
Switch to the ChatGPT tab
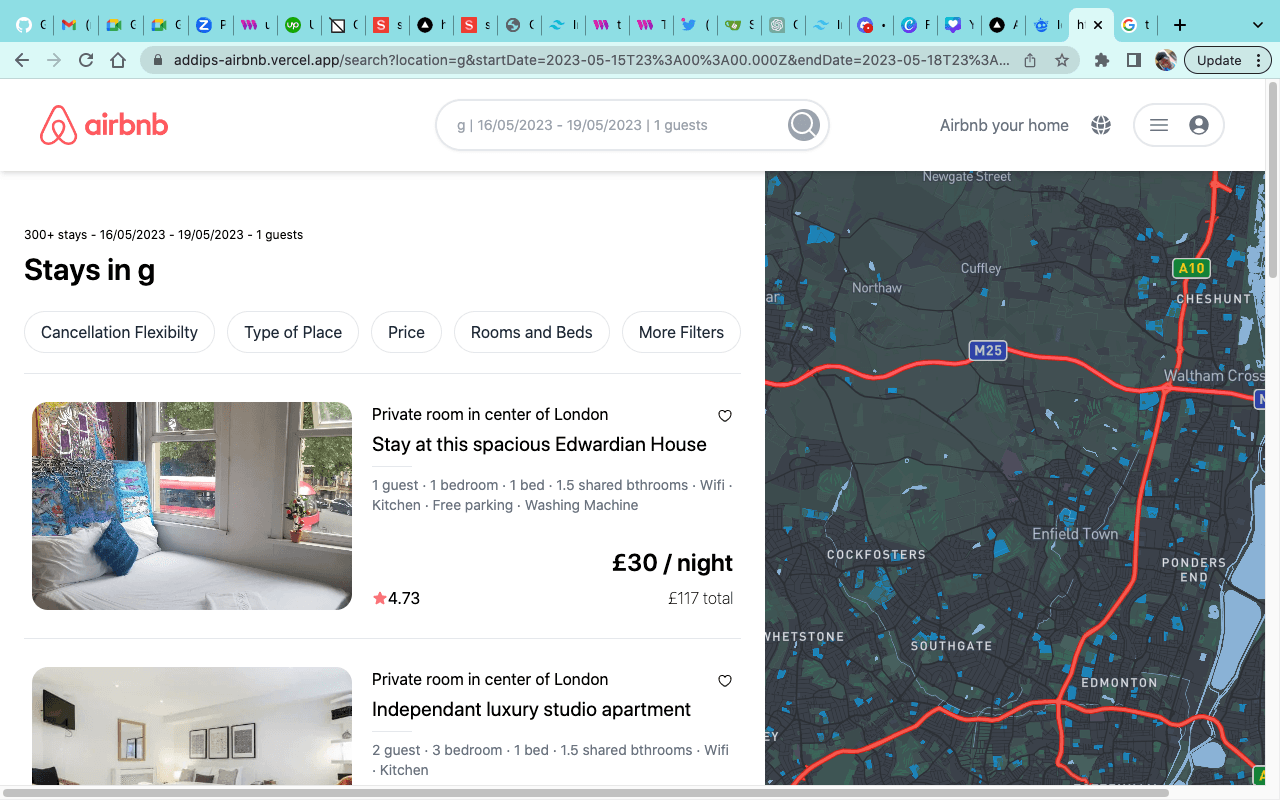(782, 25)
